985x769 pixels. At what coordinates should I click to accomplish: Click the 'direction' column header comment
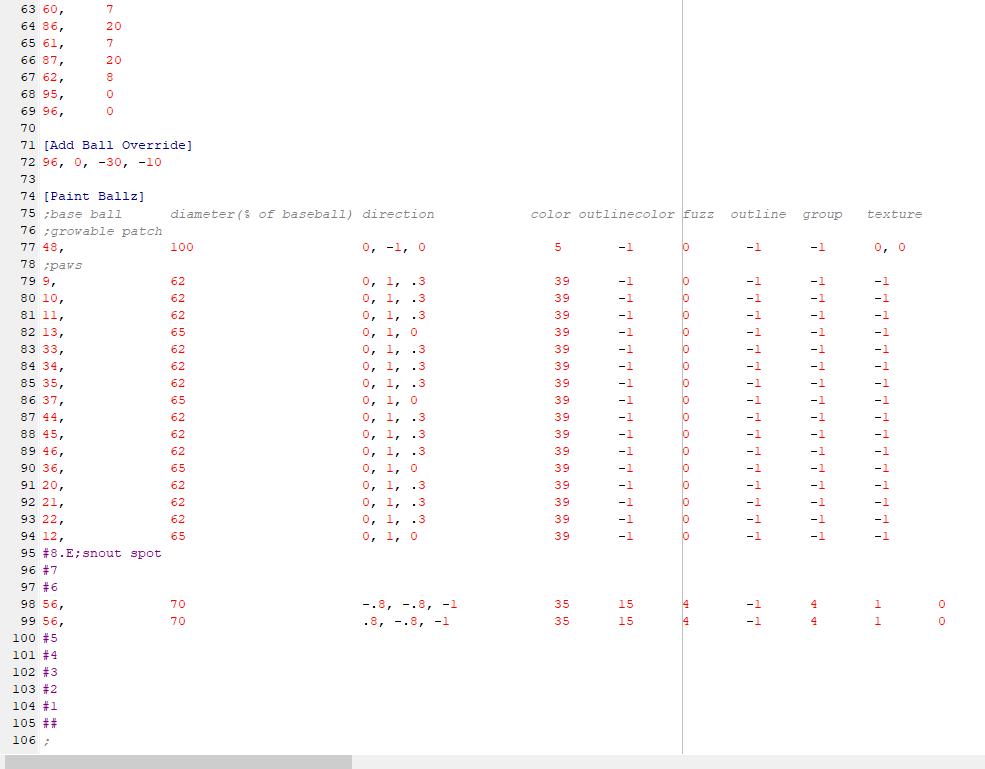coord(398,214)
